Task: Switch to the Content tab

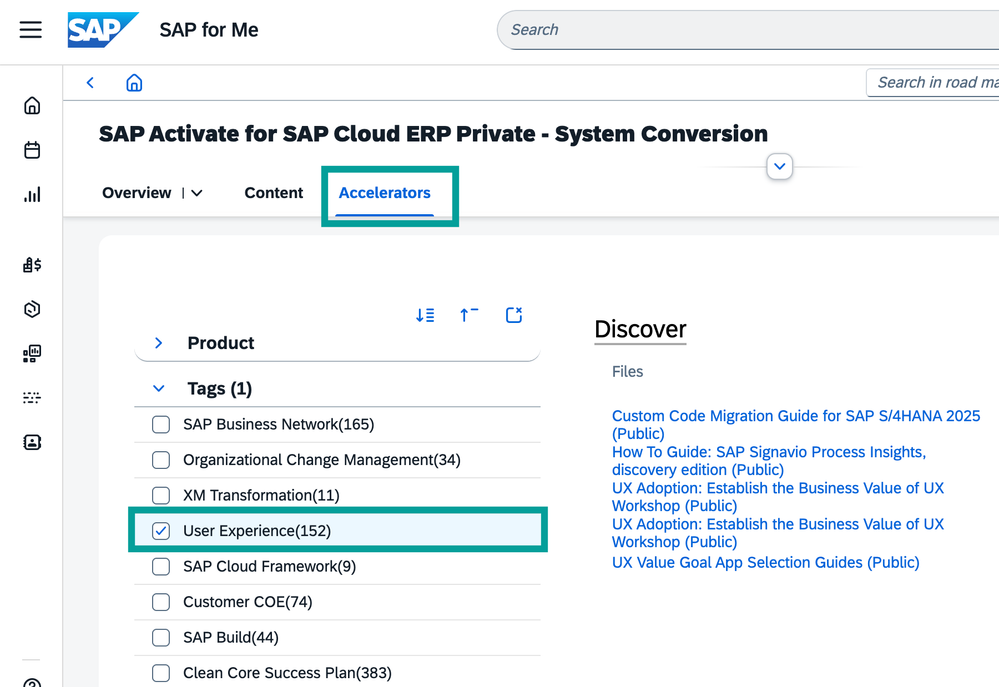Action: pyautogui.click(x=273, y=193)
